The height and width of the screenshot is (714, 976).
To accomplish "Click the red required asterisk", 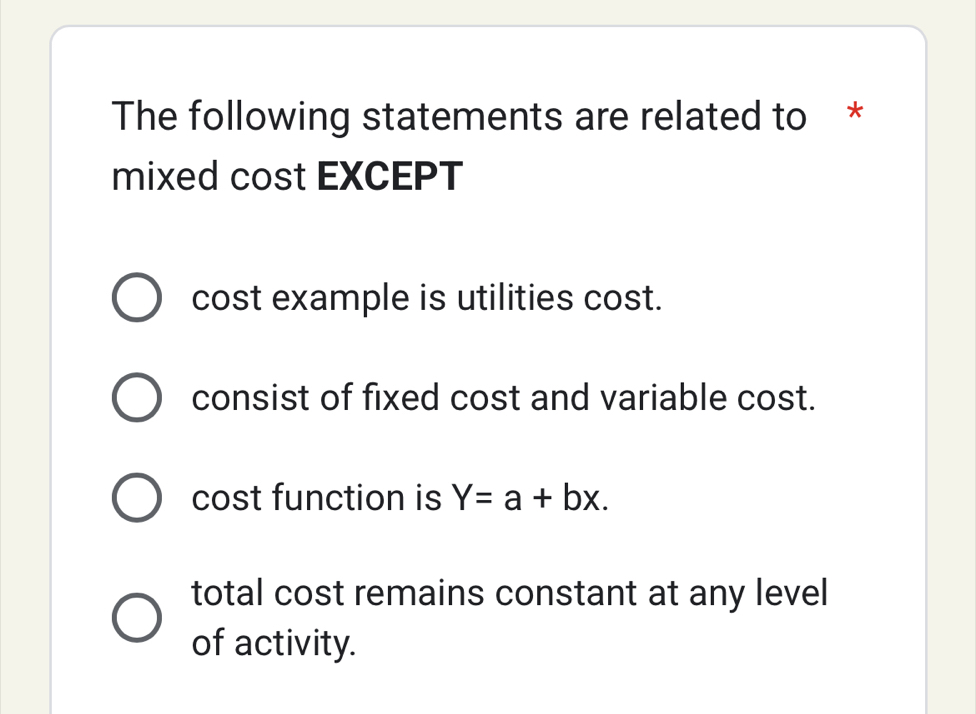I will pos(855,112).
